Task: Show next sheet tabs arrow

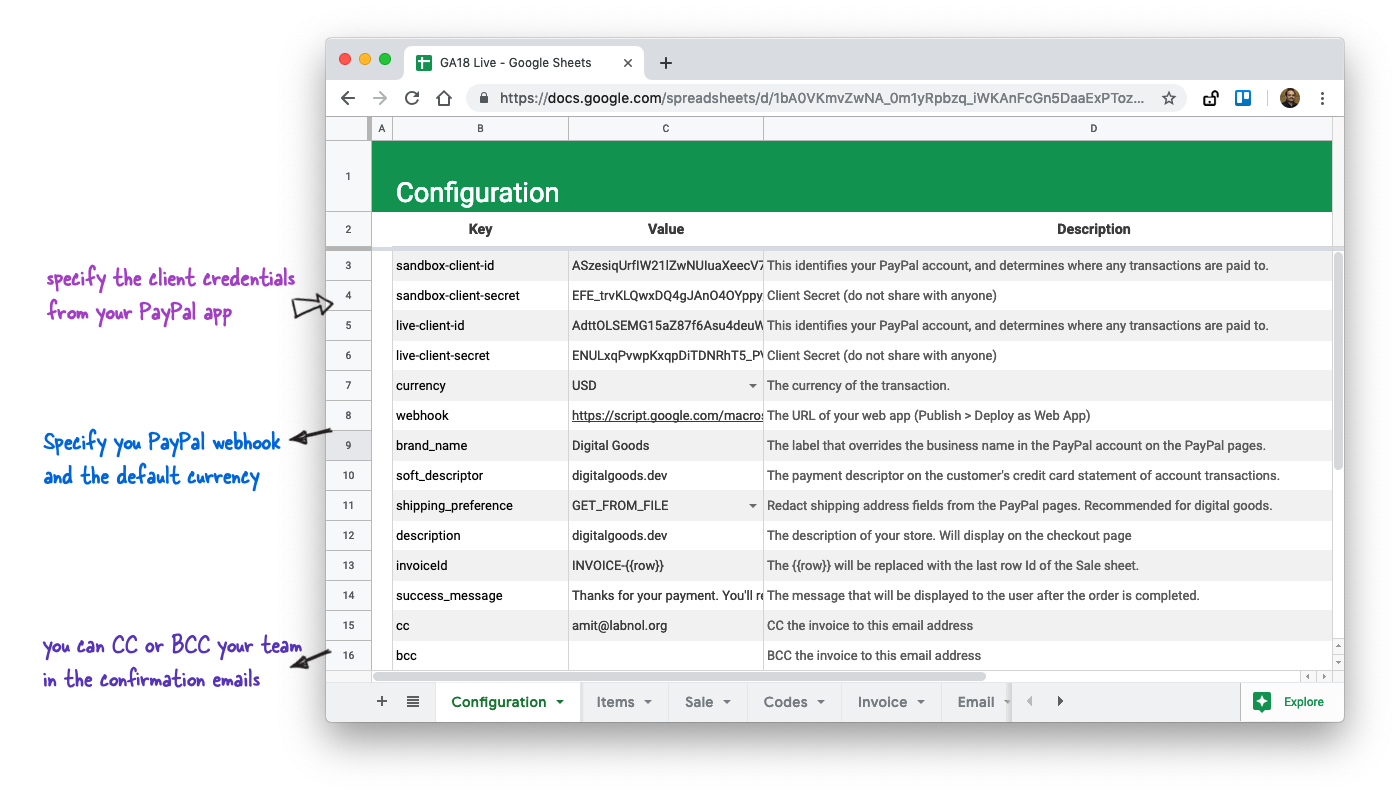Action: [x=1060, y=702]
